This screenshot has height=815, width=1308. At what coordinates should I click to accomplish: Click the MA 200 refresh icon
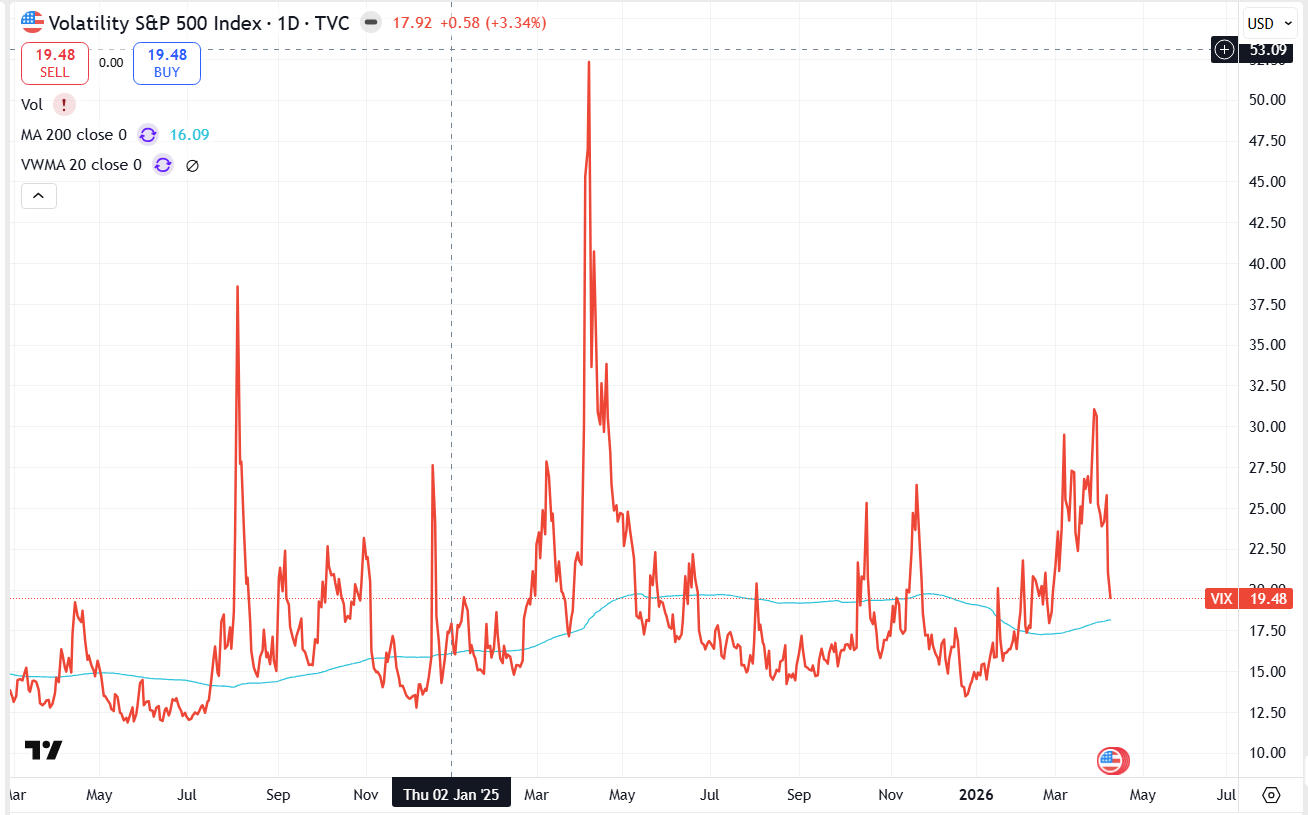[x=147, y=134]
